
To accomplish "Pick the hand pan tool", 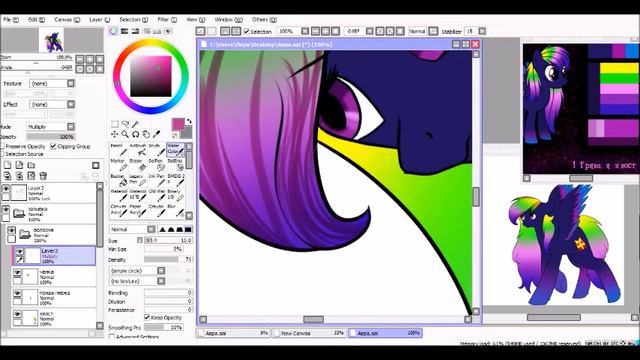I will tap(146, 134).
